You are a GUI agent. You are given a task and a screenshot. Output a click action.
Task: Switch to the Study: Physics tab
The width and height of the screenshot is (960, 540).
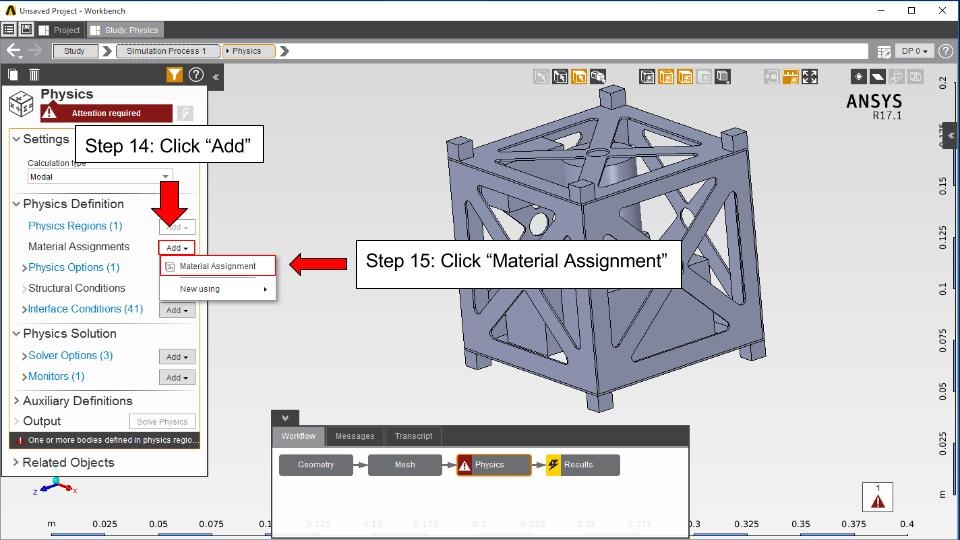(x=124, y=30)
